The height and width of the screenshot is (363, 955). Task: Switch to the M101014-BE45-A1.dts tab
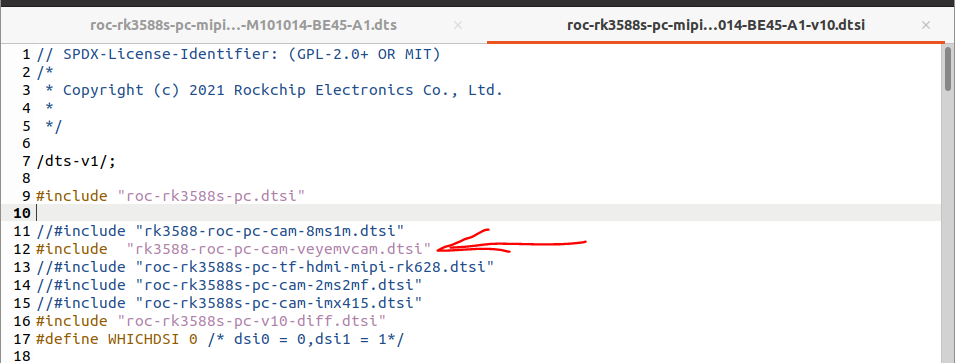pyautogui.click(x=244, y=26)
